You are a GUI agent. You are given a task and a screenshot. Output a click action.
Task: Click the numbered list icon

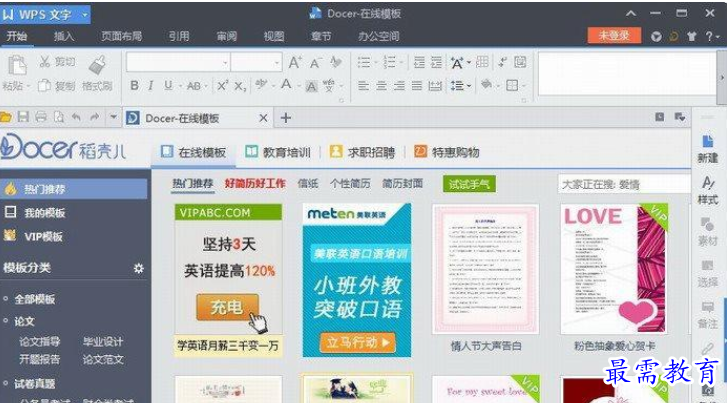pyautogui.click(x=389, y=62)
